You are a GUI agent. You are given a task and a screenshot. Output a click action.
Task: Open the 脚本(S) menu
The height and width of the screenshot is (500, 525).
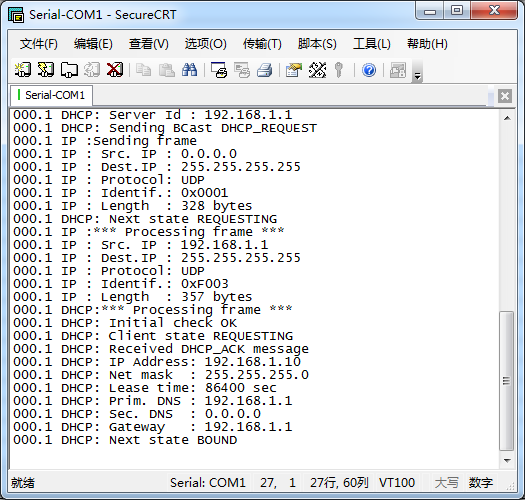pos(317,44)
